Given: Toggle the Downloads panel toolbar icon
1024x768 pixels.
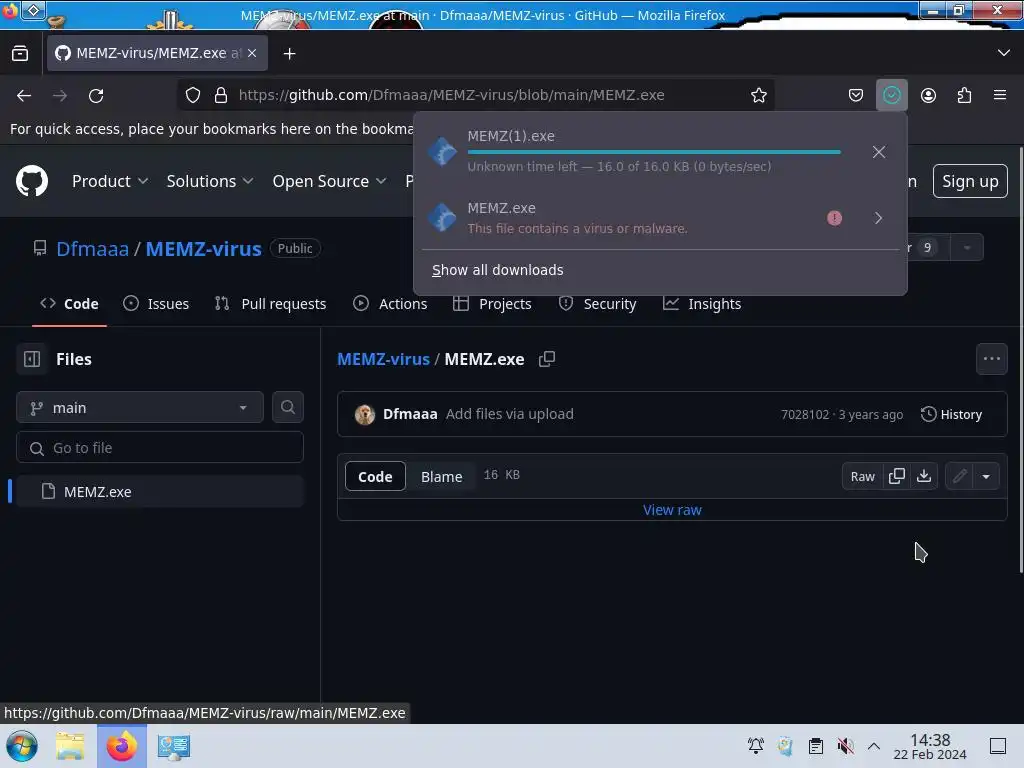Looking at the screenshot, I should [891, 95].
